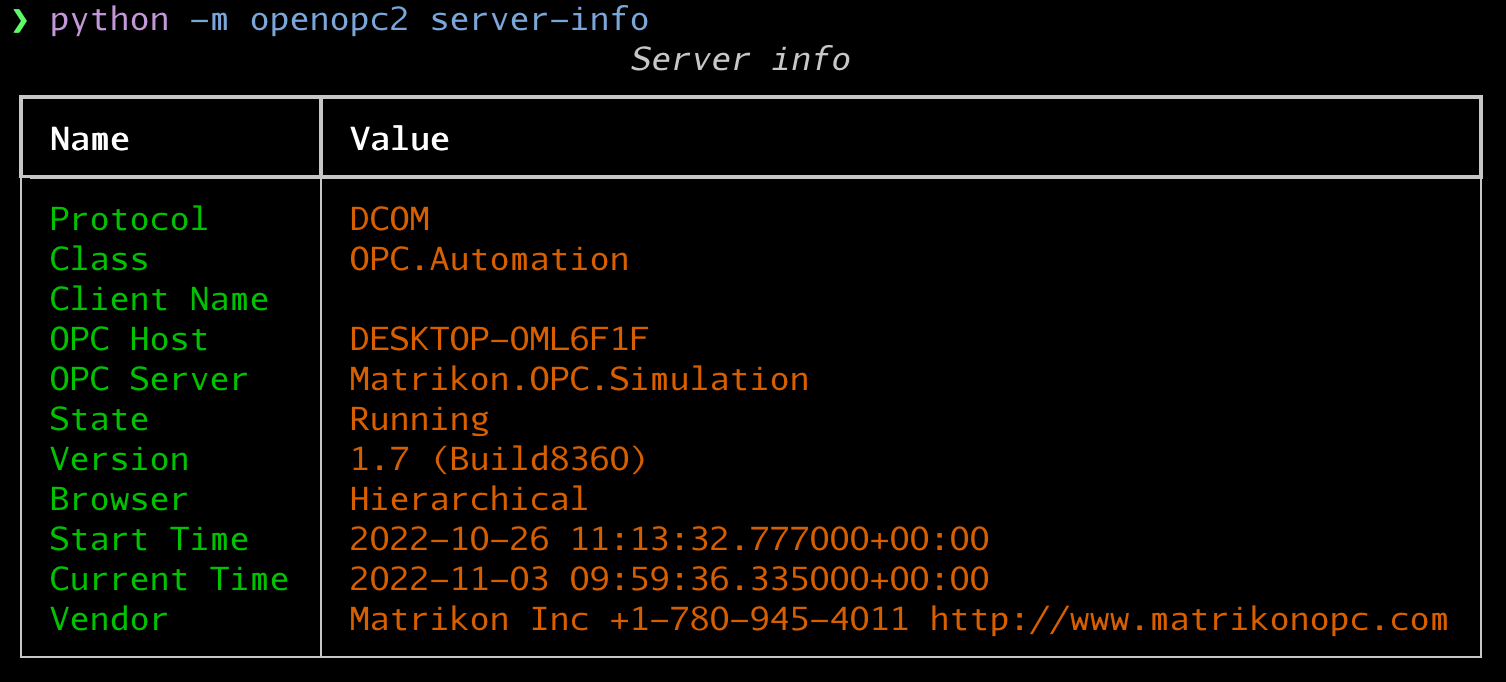Select the Hierarchical browser value
This screenshot has height=682, width=1506.
pos(469,498)
